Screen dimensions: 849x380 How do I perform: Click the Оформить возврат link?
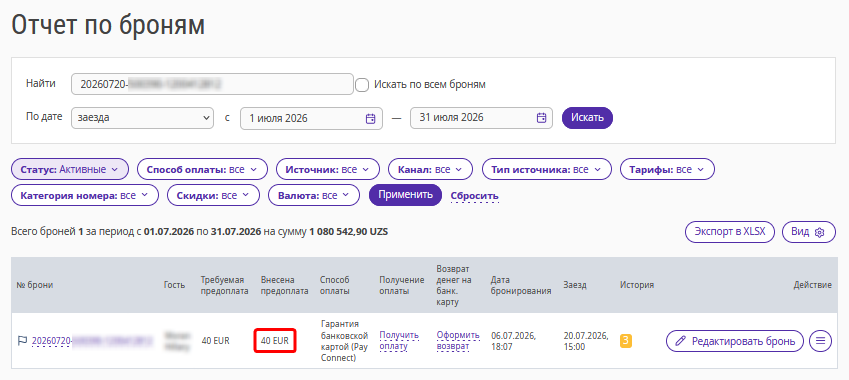(458, 340)
